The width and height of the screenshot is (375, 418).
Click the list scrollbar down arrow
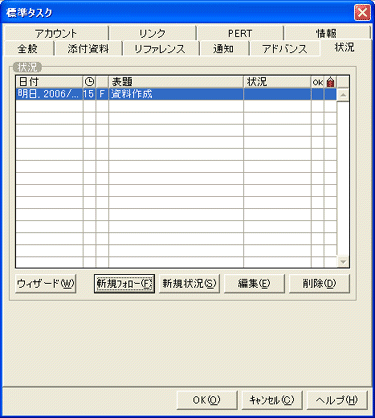[343, 262]
